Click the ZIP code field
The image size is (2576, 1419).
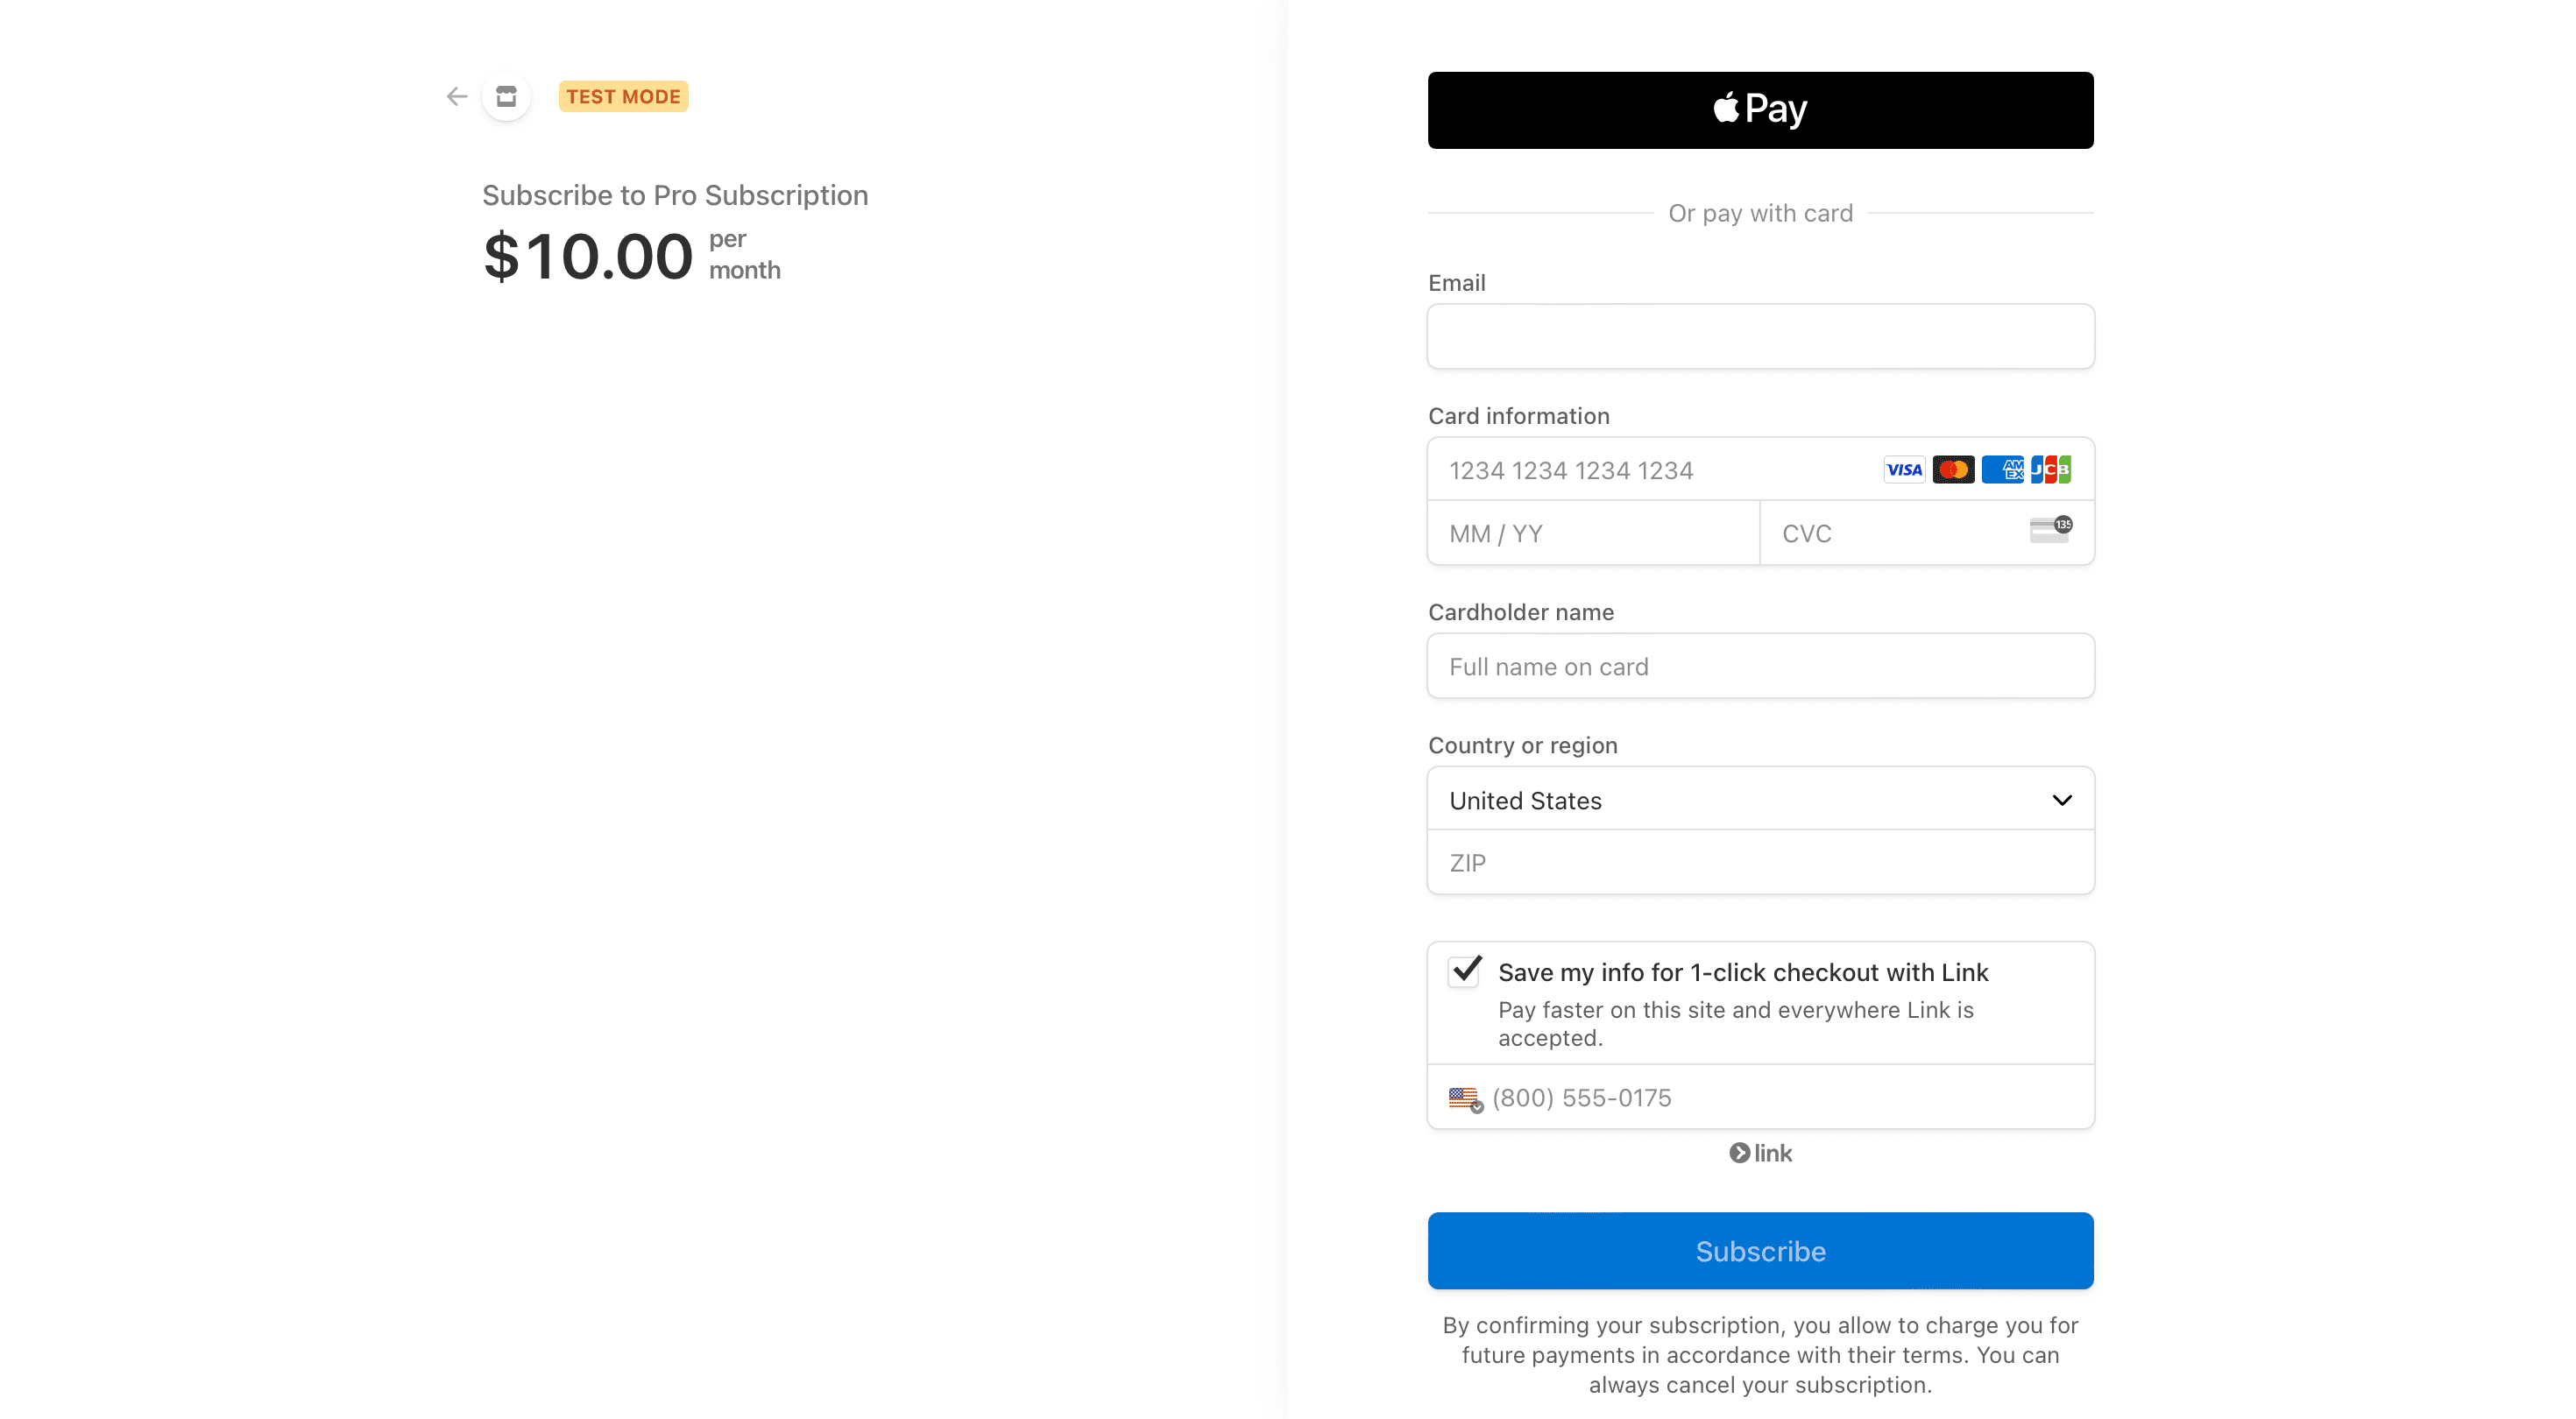point(1760,863)
